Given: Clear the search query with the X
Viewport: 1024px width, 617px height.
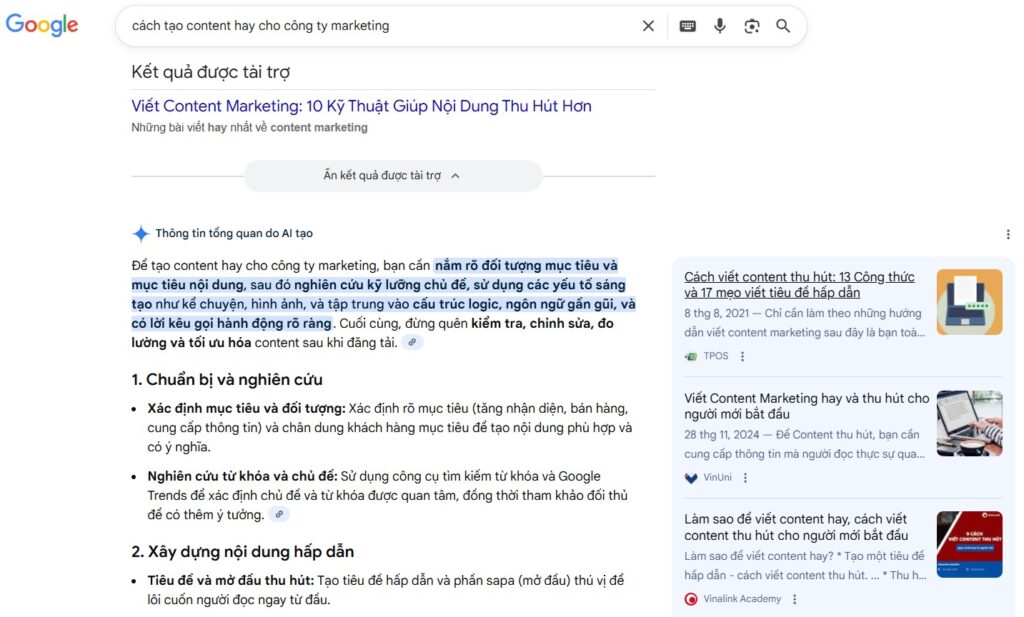Looking at the screenshot, I should [x=647, y=26].
